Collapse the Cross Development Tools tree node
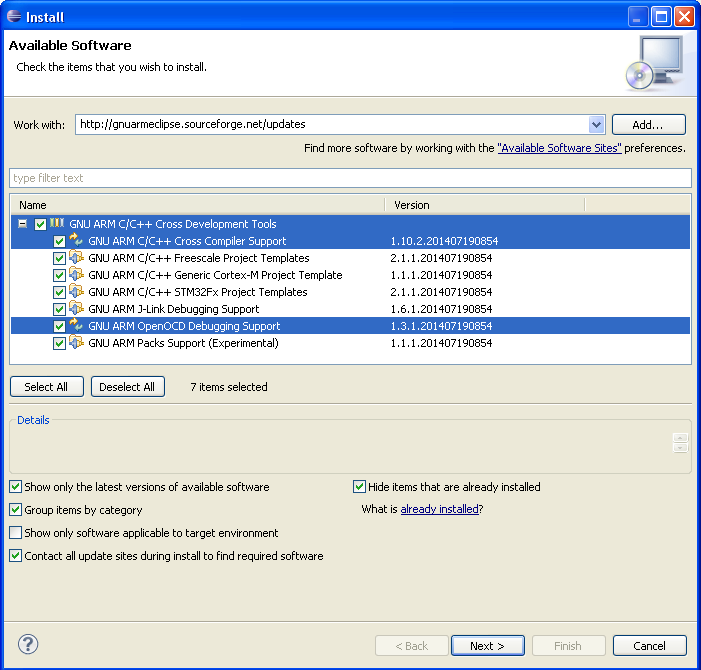 [x=22, y=224]
